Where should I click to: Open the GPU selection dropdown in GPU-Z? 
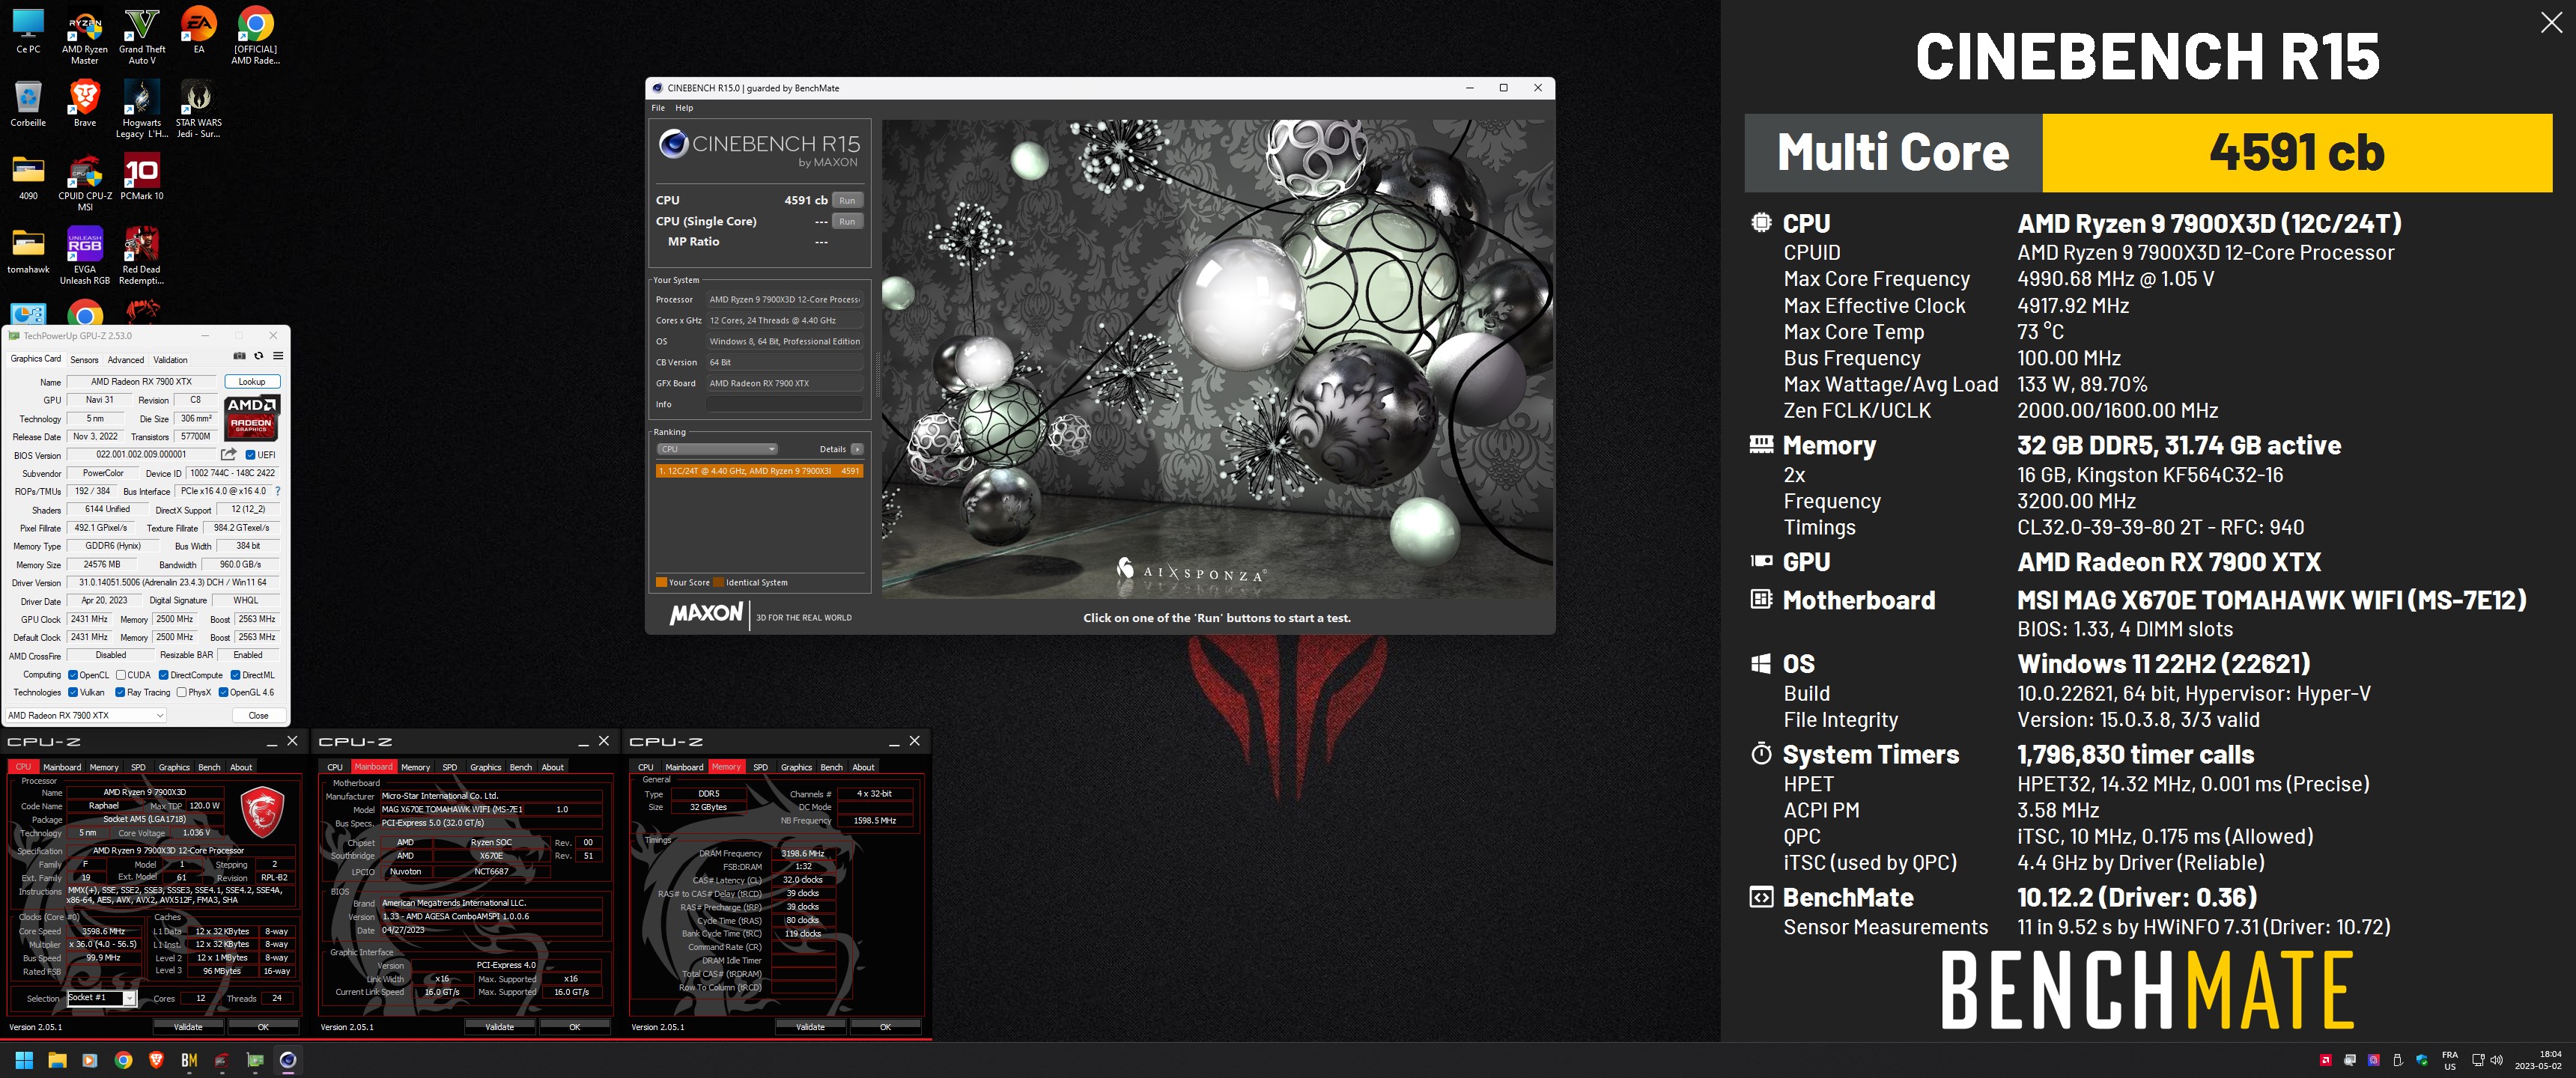pos(85,715)
